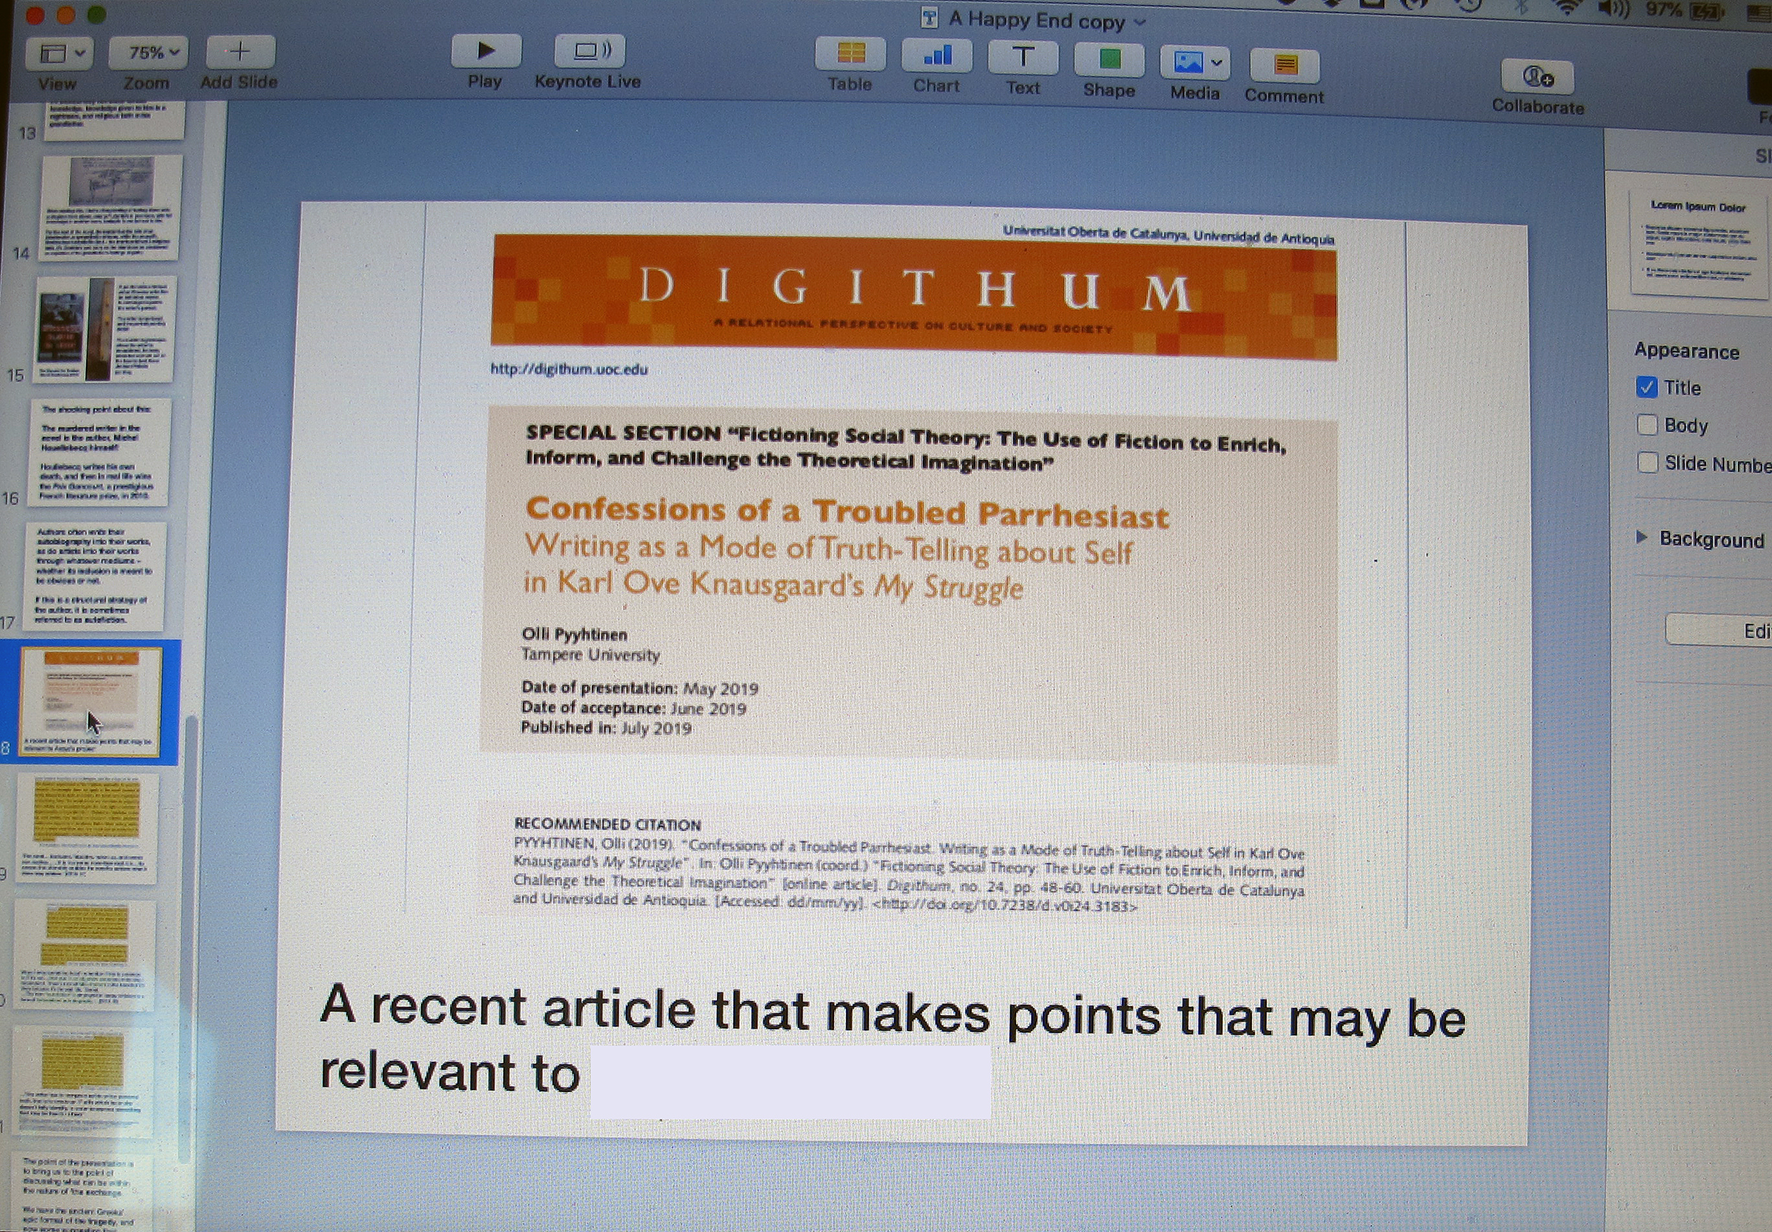Add a Comment to the slide

pyautogui.click(x=1284, y=66)
